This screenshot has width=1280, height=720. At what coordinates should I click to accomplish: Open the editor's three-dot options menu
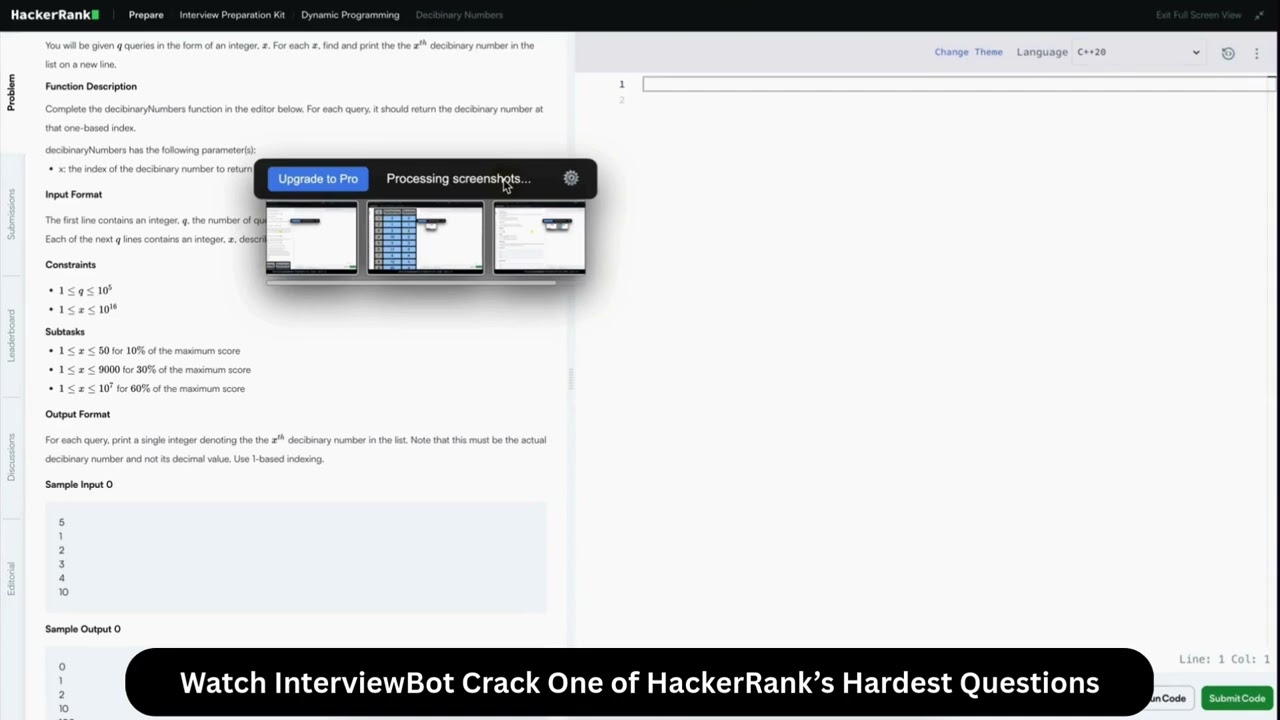pyautogui.click(x=1257, y=53)
